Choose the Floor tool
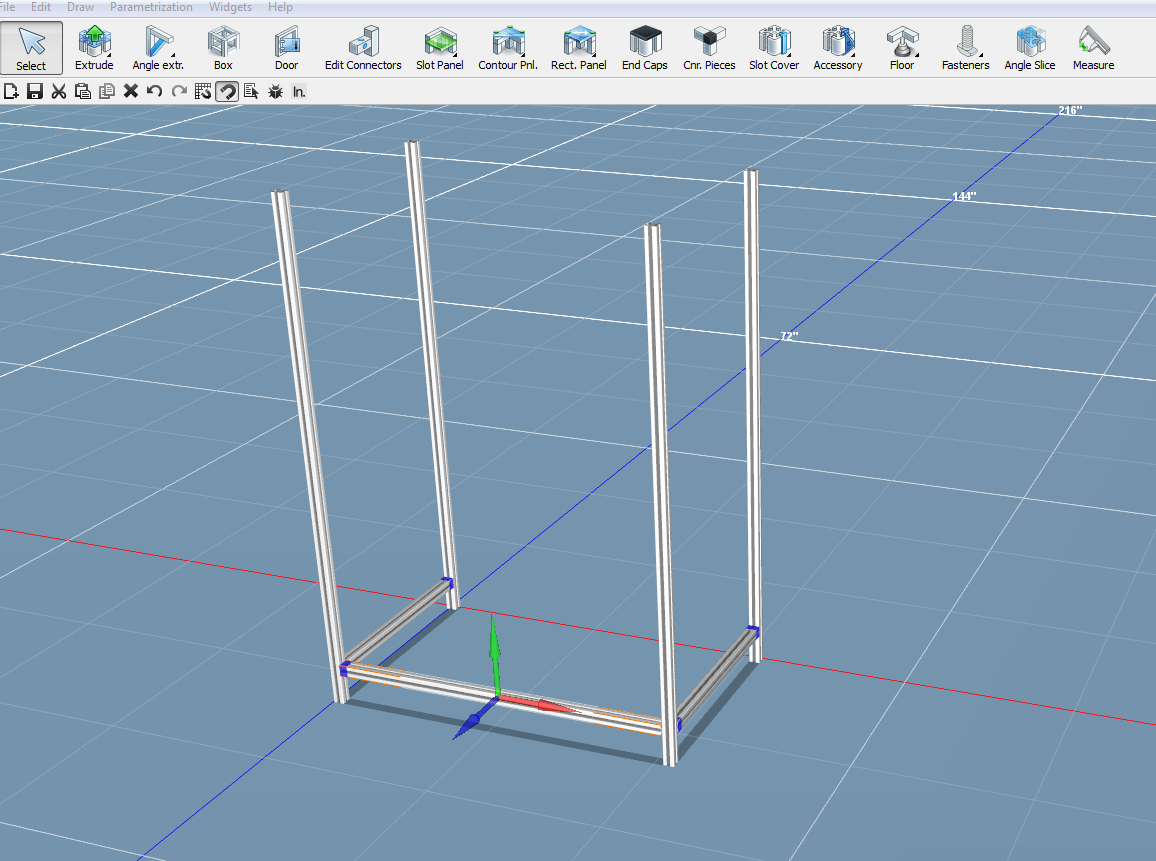 pos(902,48)
